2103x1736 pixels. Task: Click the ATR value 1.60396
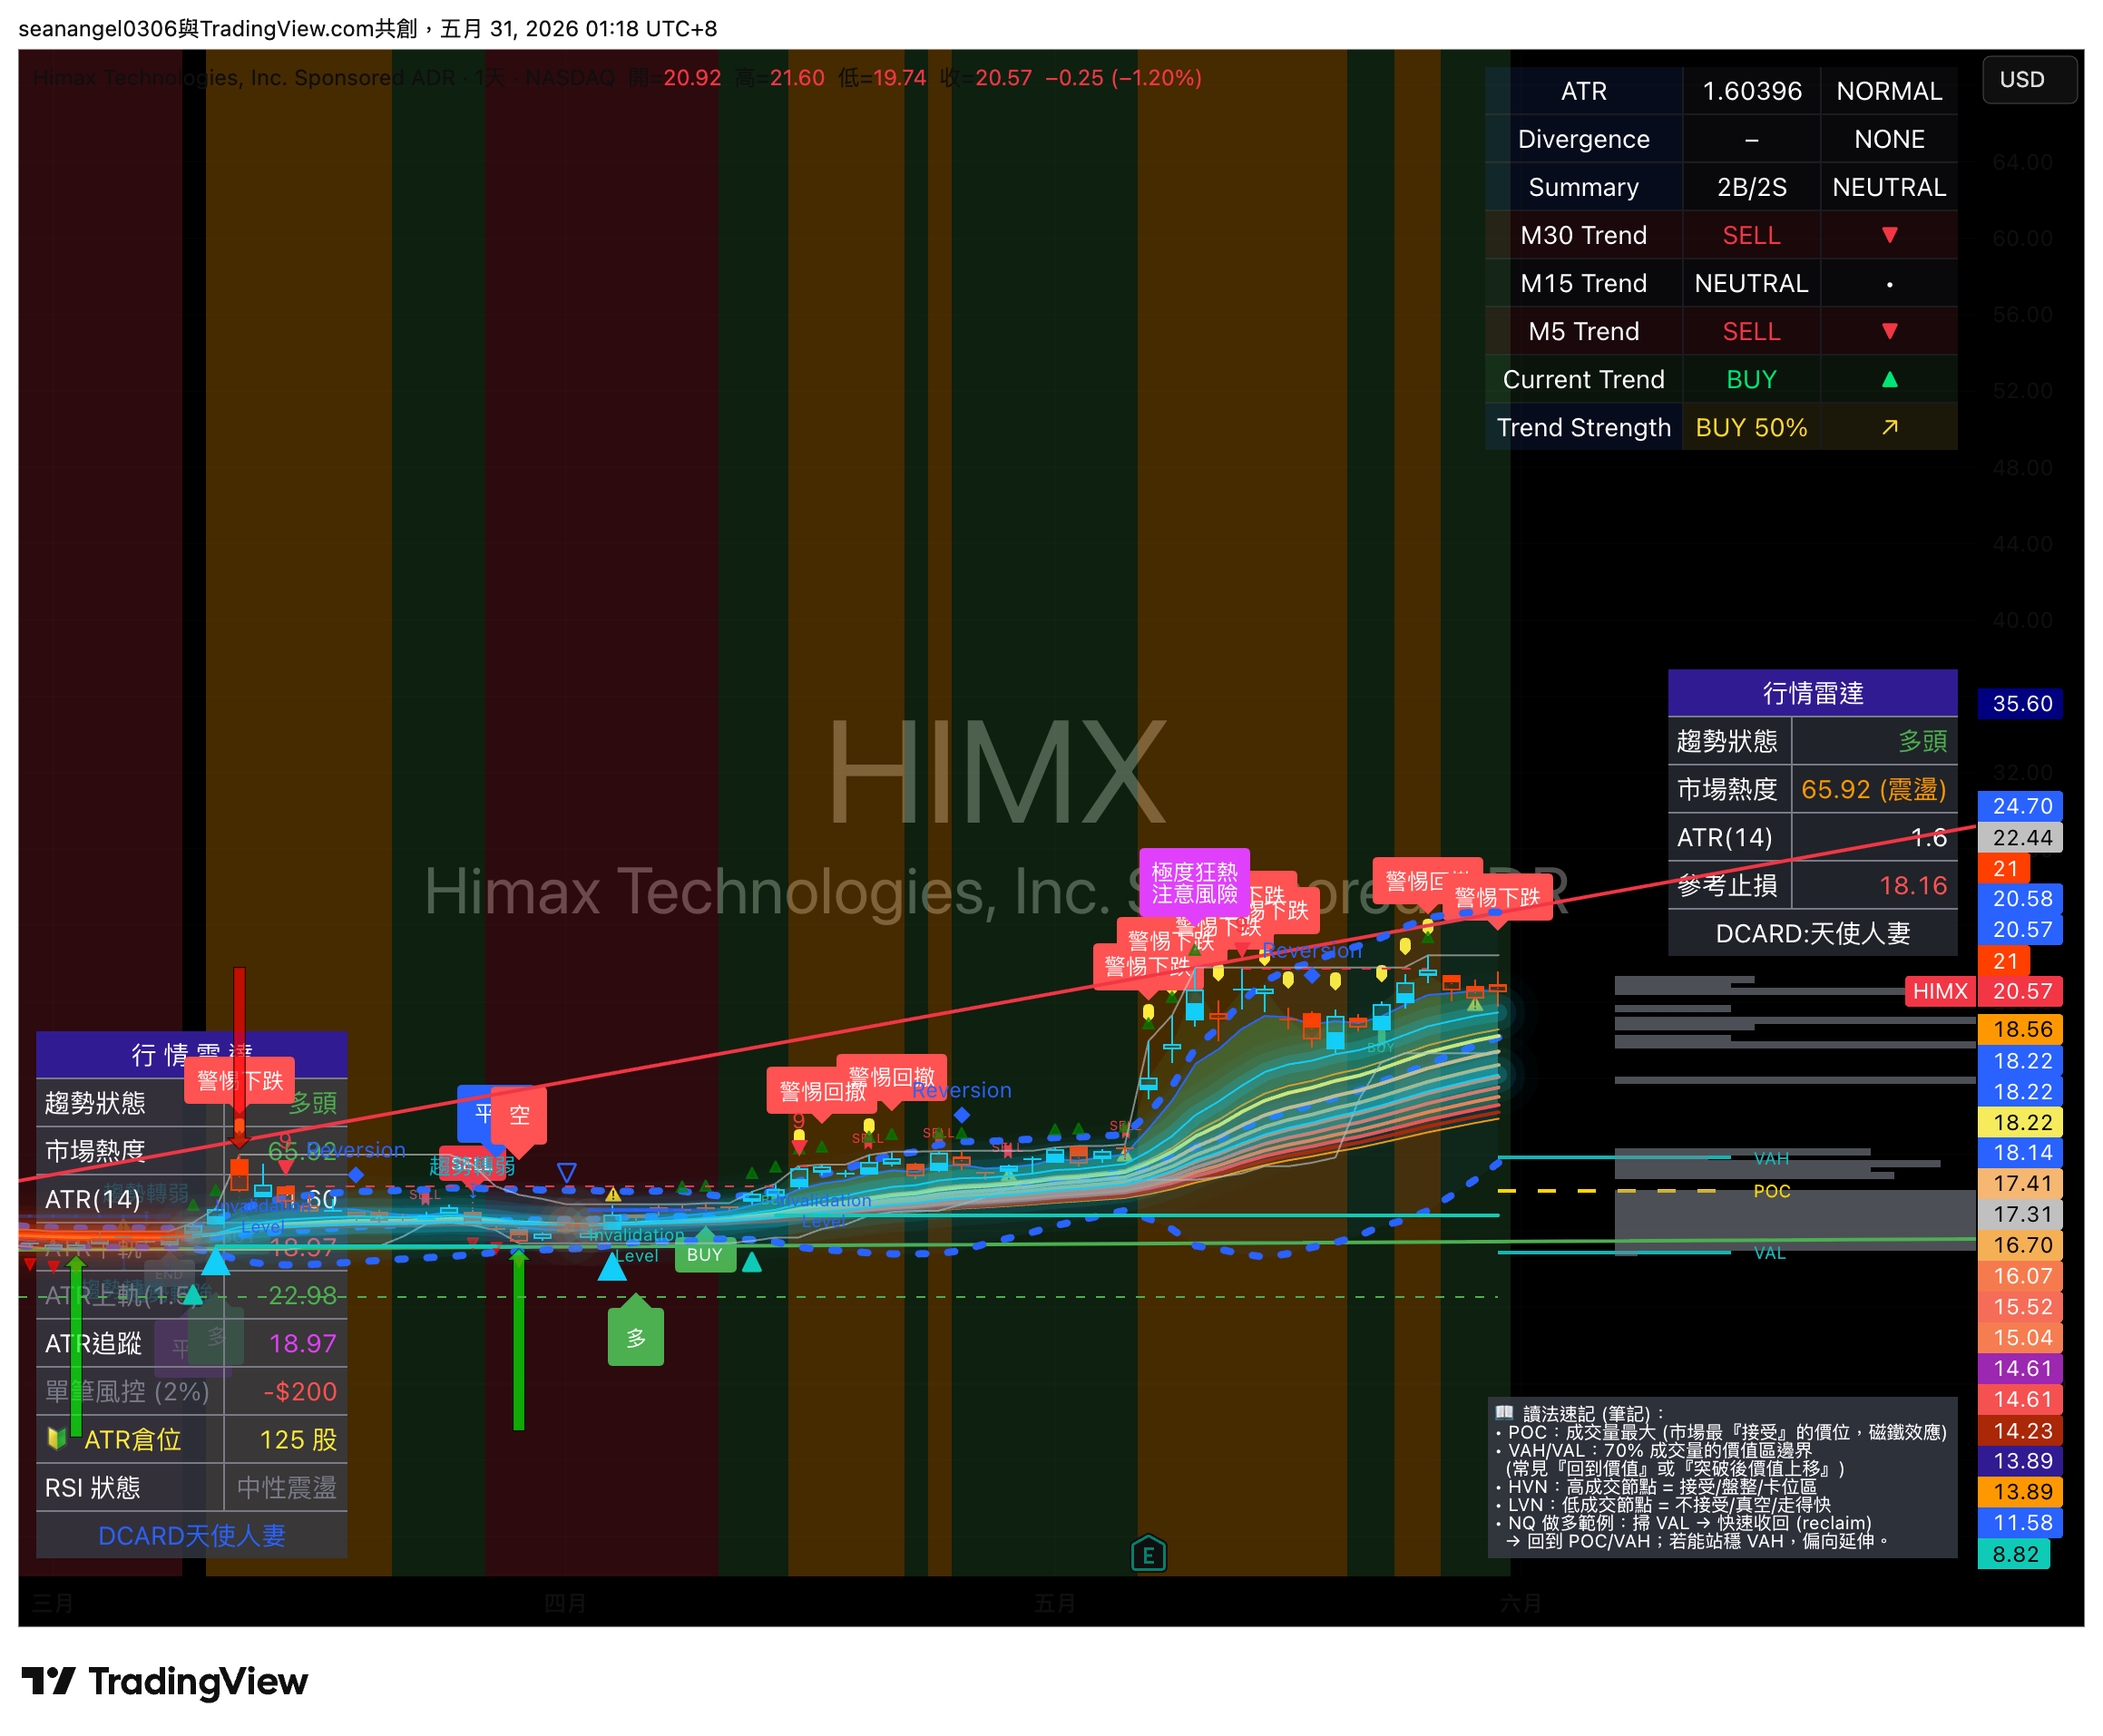[x=1751, y=91]
